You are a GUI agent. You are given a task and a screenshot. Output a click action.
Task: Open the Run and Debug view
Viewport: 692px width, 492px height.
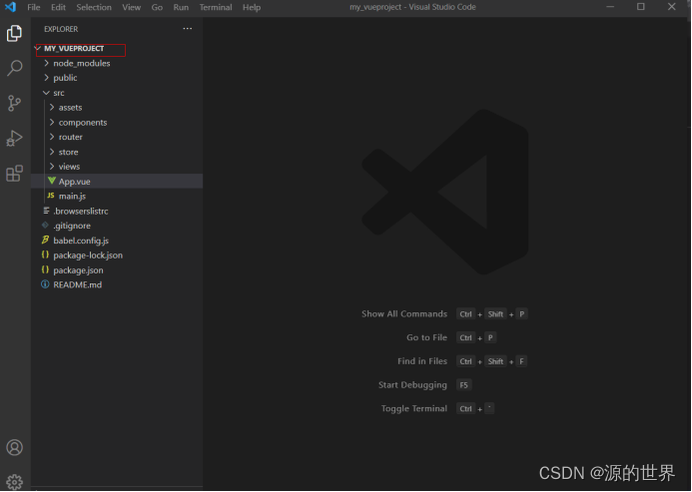point(14,138)
